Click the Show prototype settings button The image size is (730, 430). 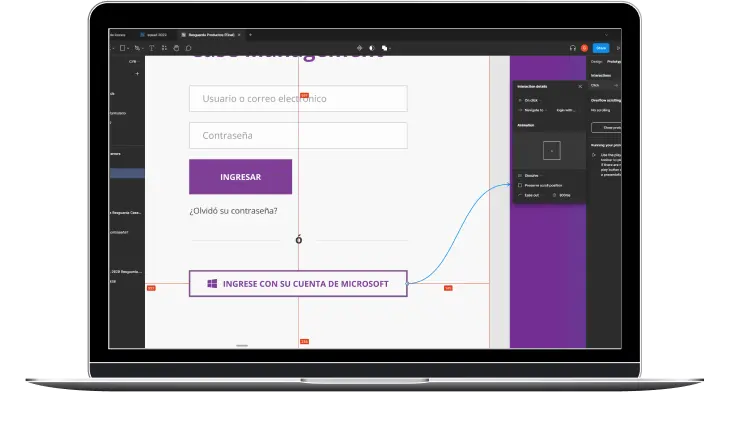tap(606, 128)
